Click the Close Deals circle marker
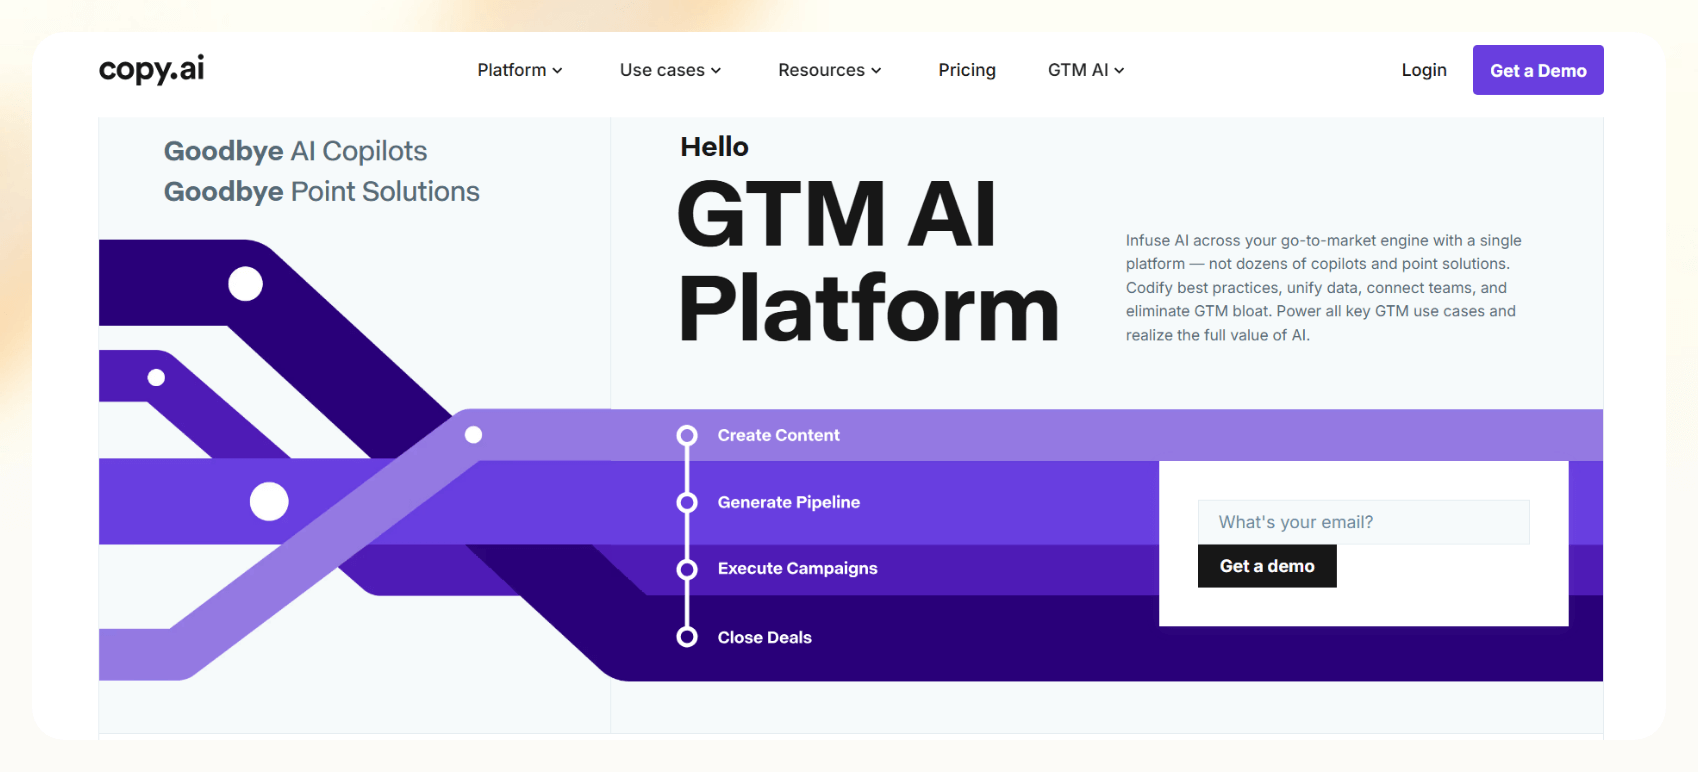Viewport: 1698px width, 772px height. [x=687, y=637]
